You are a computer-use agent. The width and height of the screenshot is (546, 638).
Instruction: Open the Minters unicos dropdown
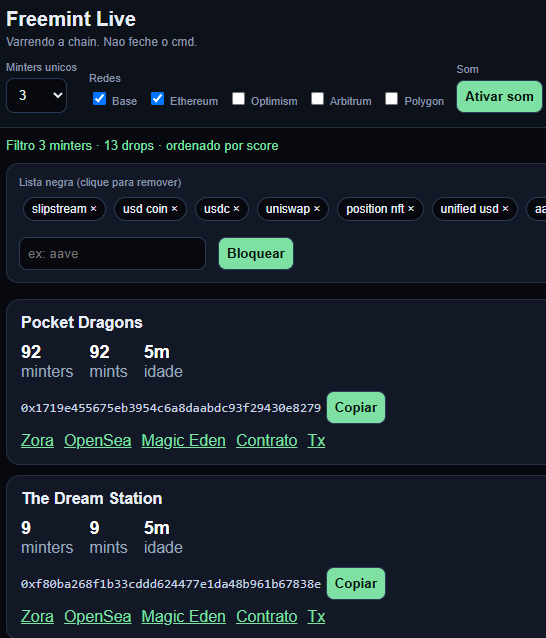coord(37,96)
